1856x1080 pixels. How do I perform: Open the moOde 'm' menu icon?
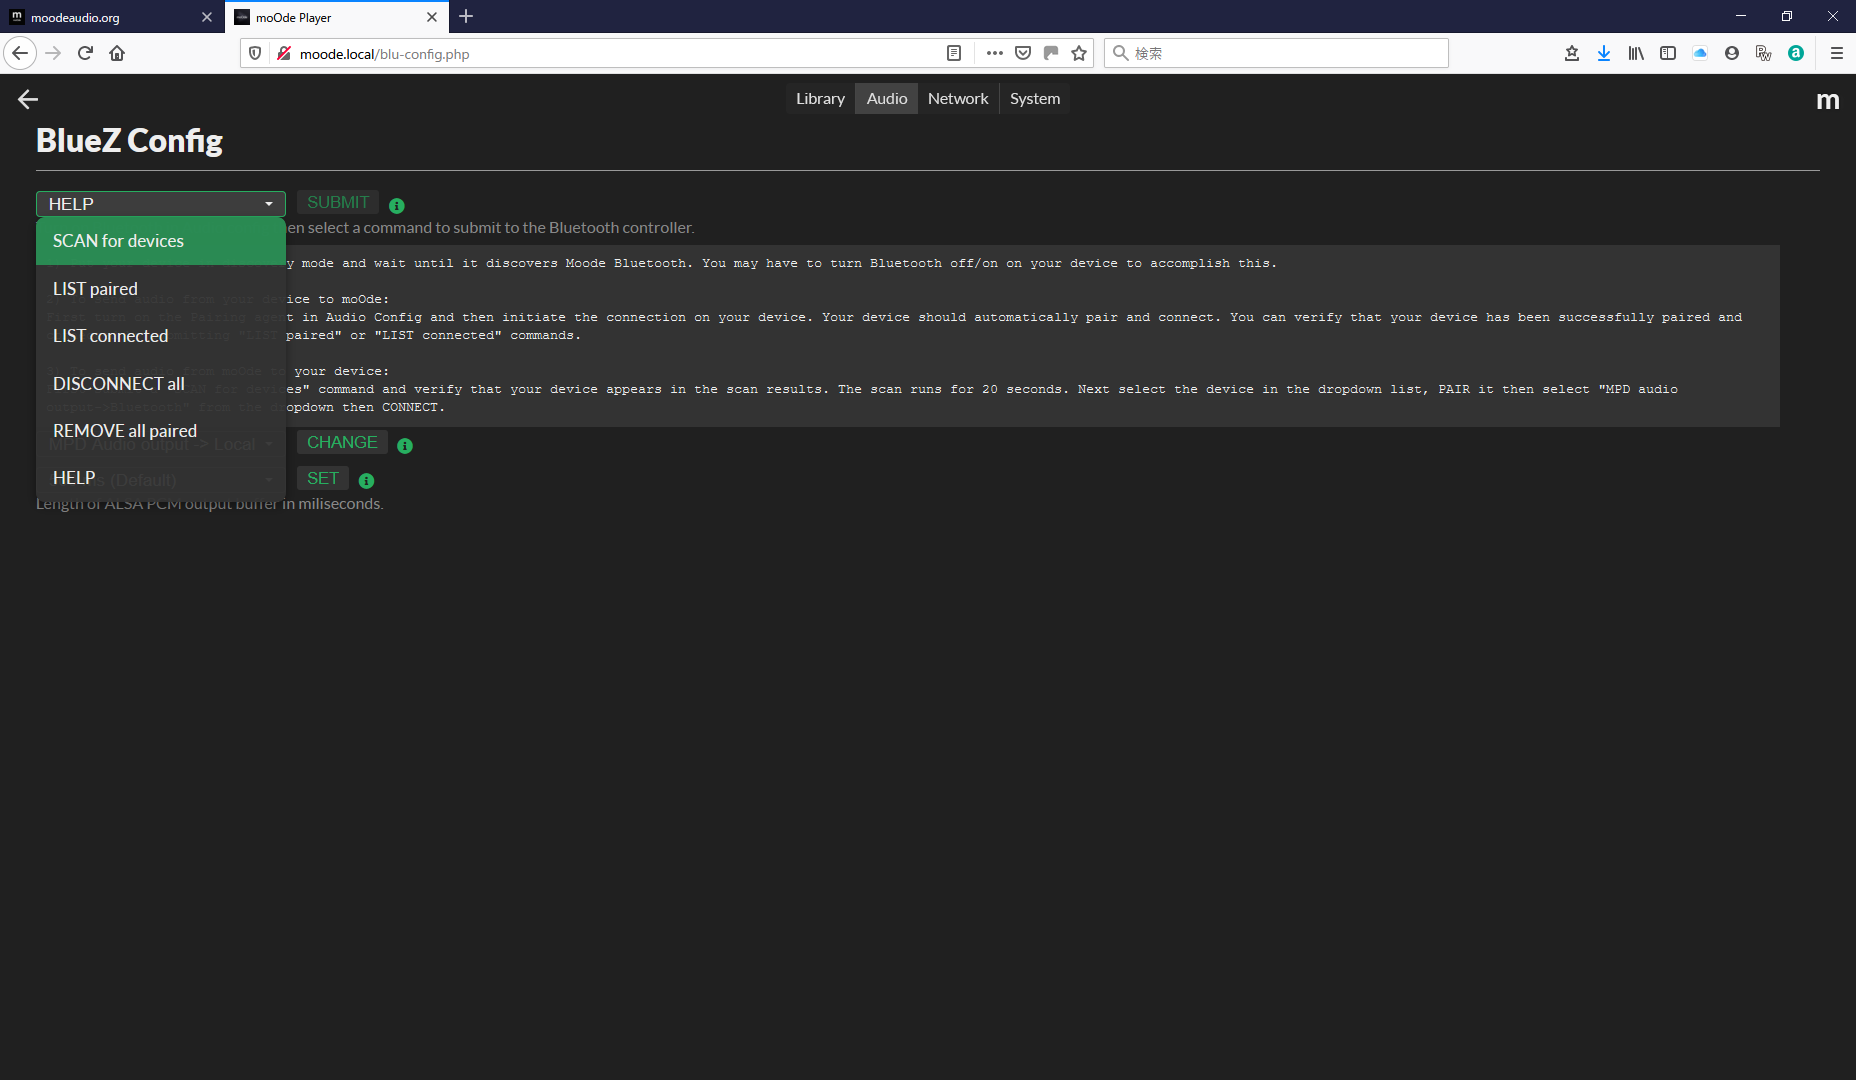[1827, 100]
